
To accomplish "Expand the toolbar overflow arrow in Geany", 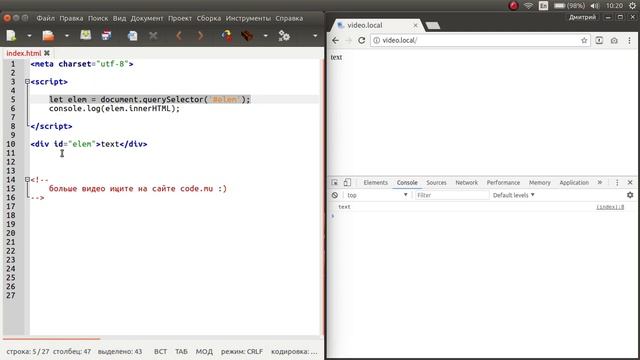I will click(x=315, y=36).
